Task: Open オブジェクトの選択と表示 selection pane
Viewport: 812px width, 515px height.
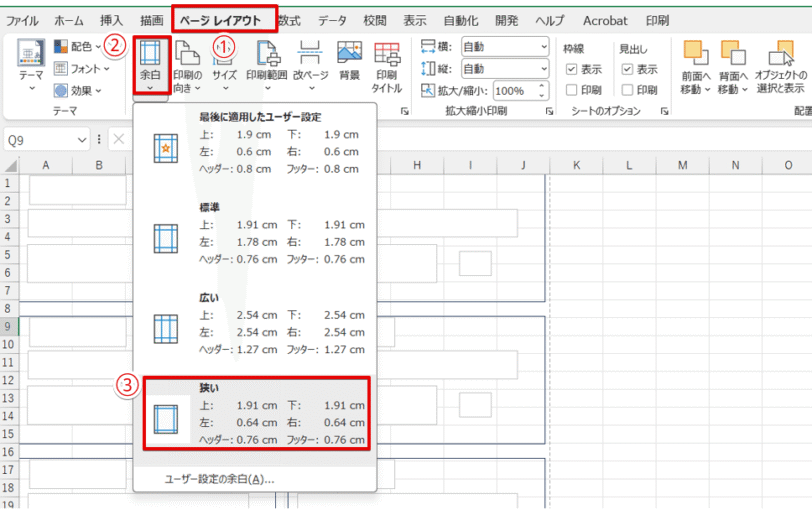Action: click(x=781, y=66)
